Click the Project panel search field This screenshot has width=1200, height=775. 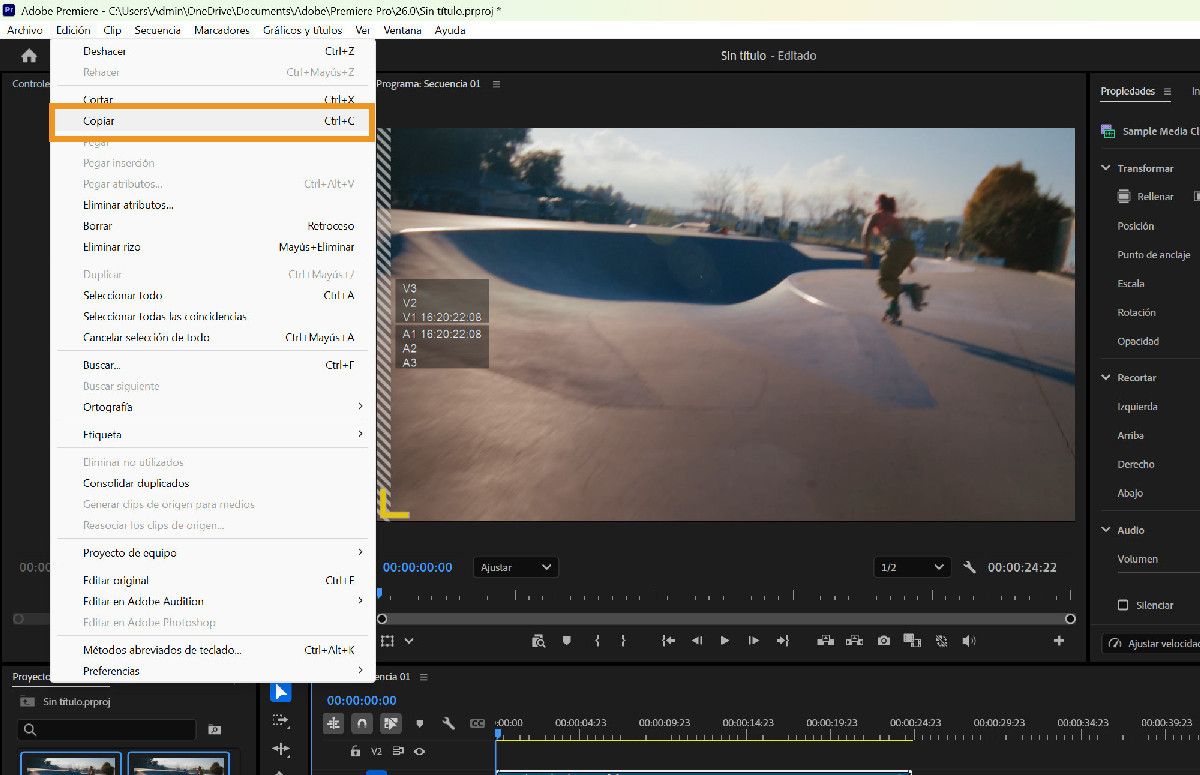[x=108, y=730]
